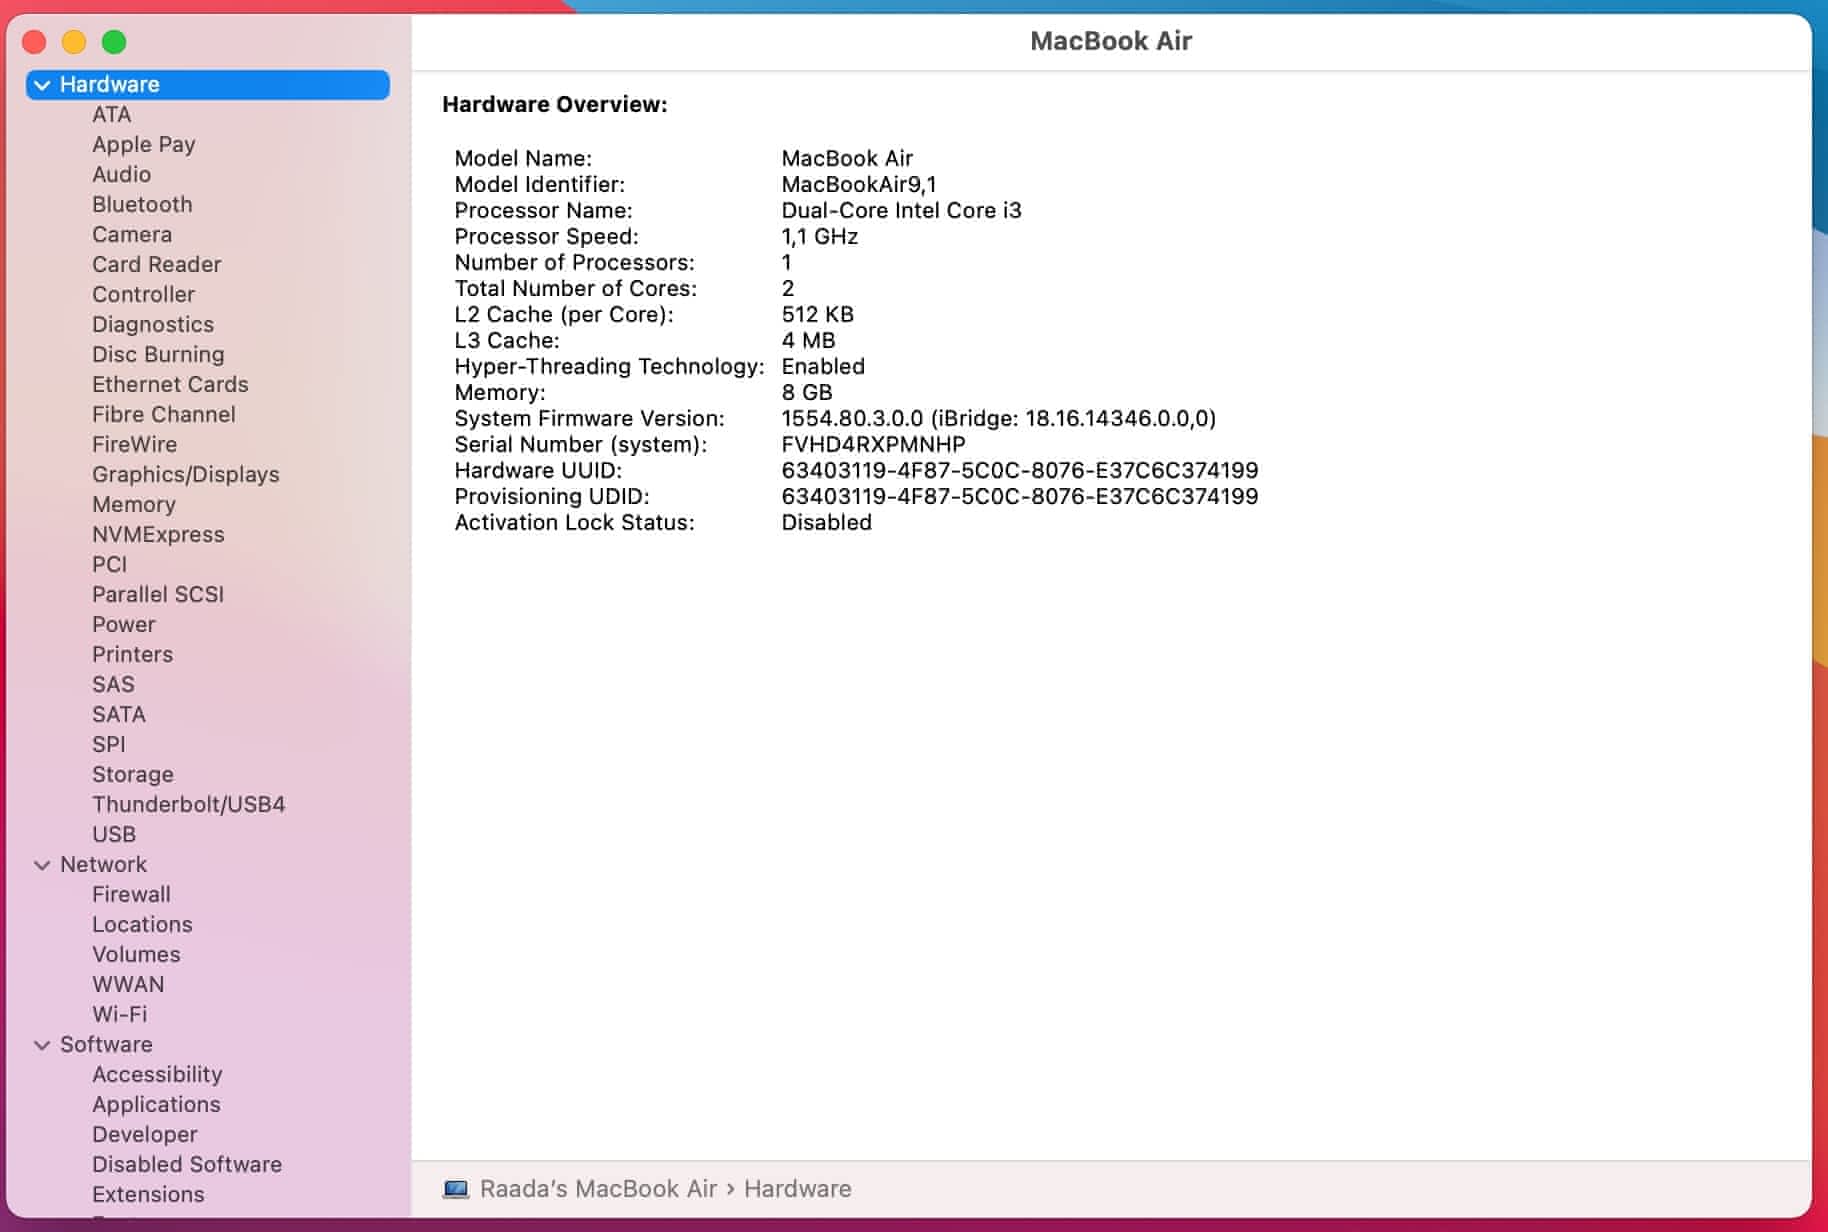Select the Network category label

[103, 865]
